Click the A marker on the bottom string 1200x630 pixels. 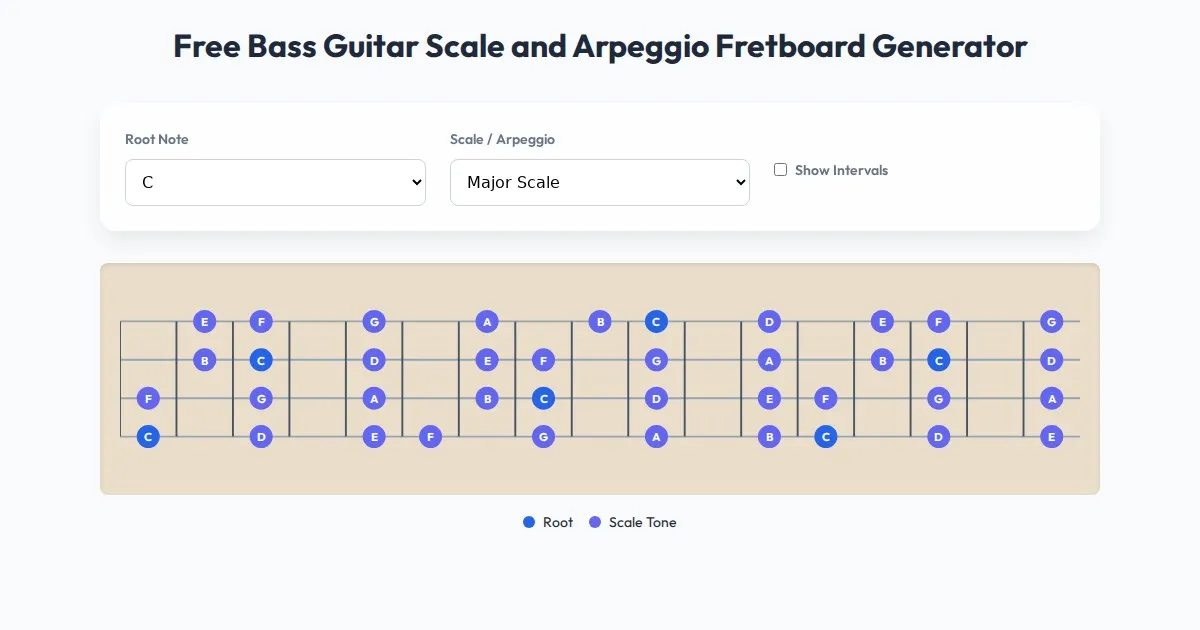click(x=656, y=436)
